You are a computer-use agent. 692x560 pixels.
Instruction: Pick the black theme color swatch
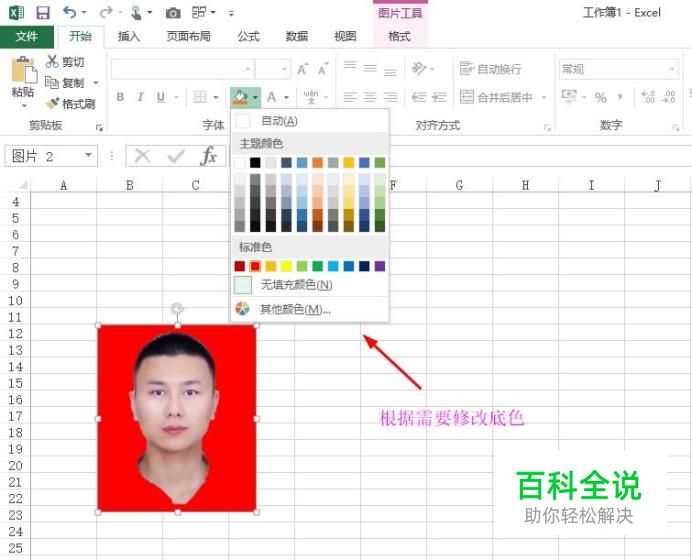pos(255,162)
